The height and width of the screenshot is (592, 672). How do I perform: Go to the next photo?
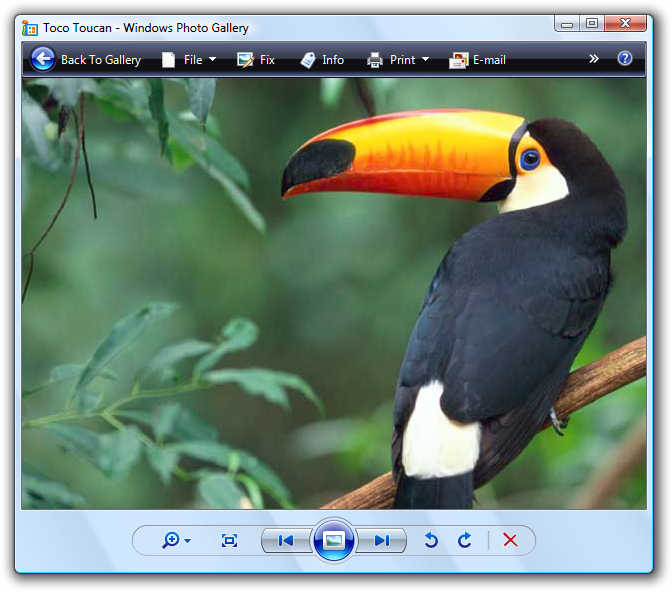click(x=381, y=541)
